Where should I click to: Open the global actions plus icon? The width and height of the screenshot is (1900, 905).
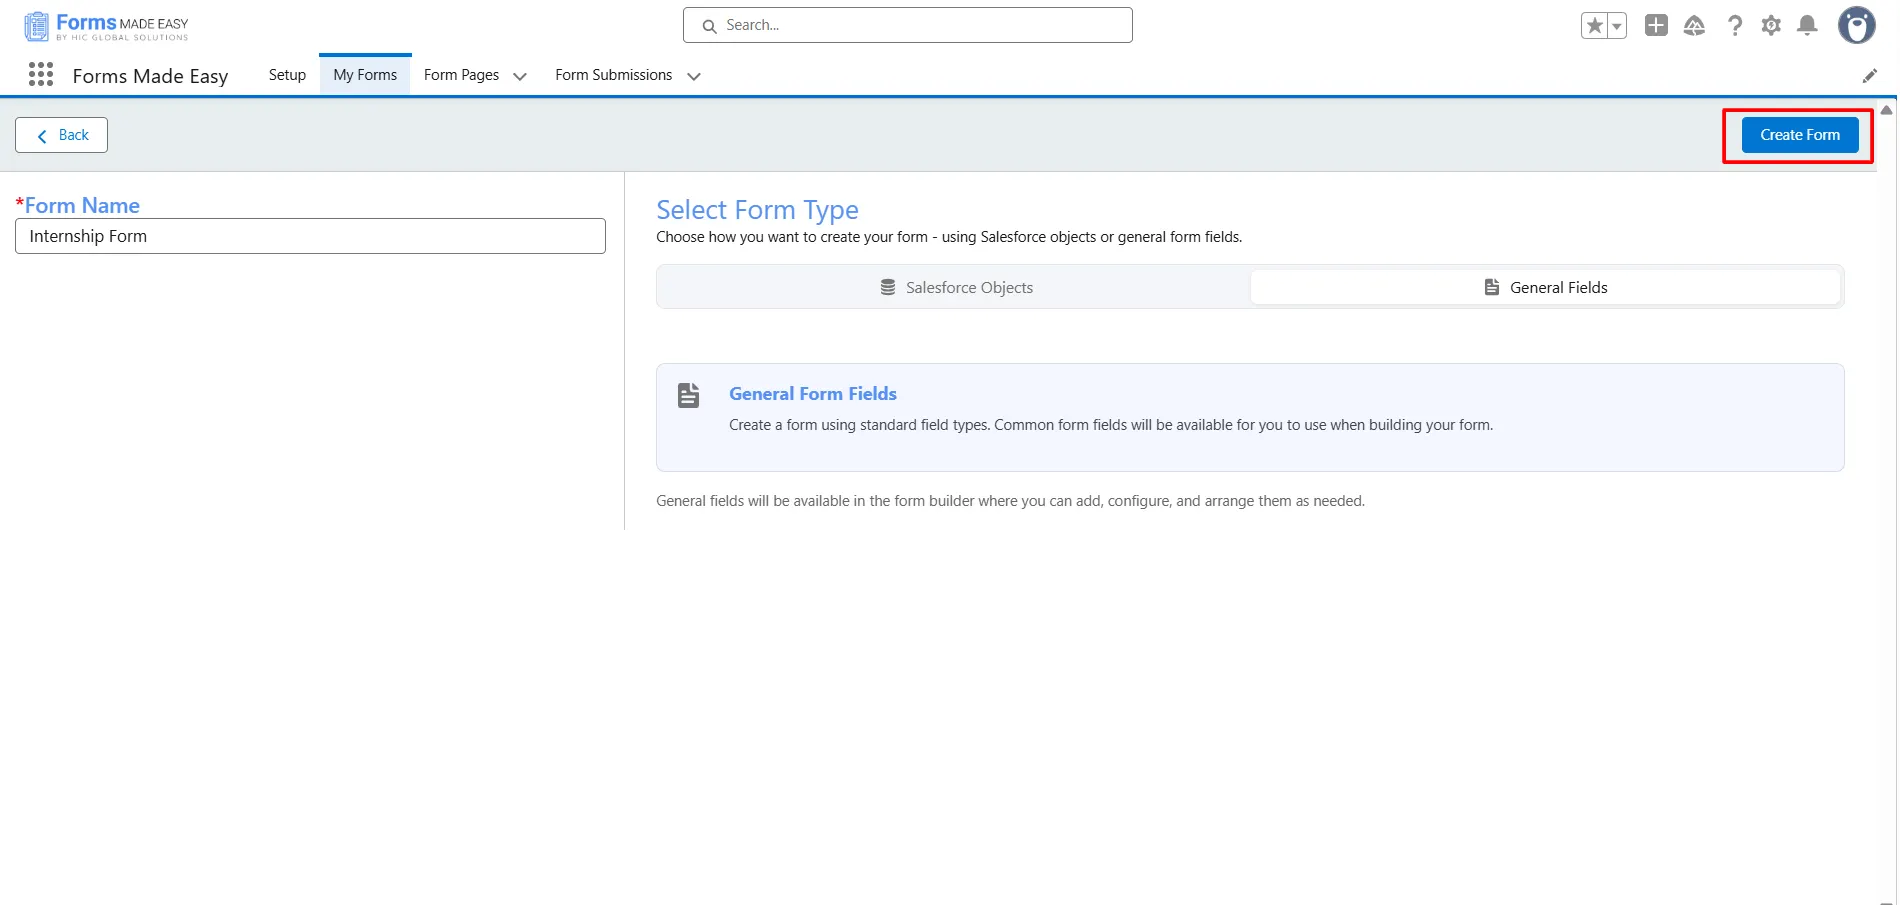click(1656, 26)
